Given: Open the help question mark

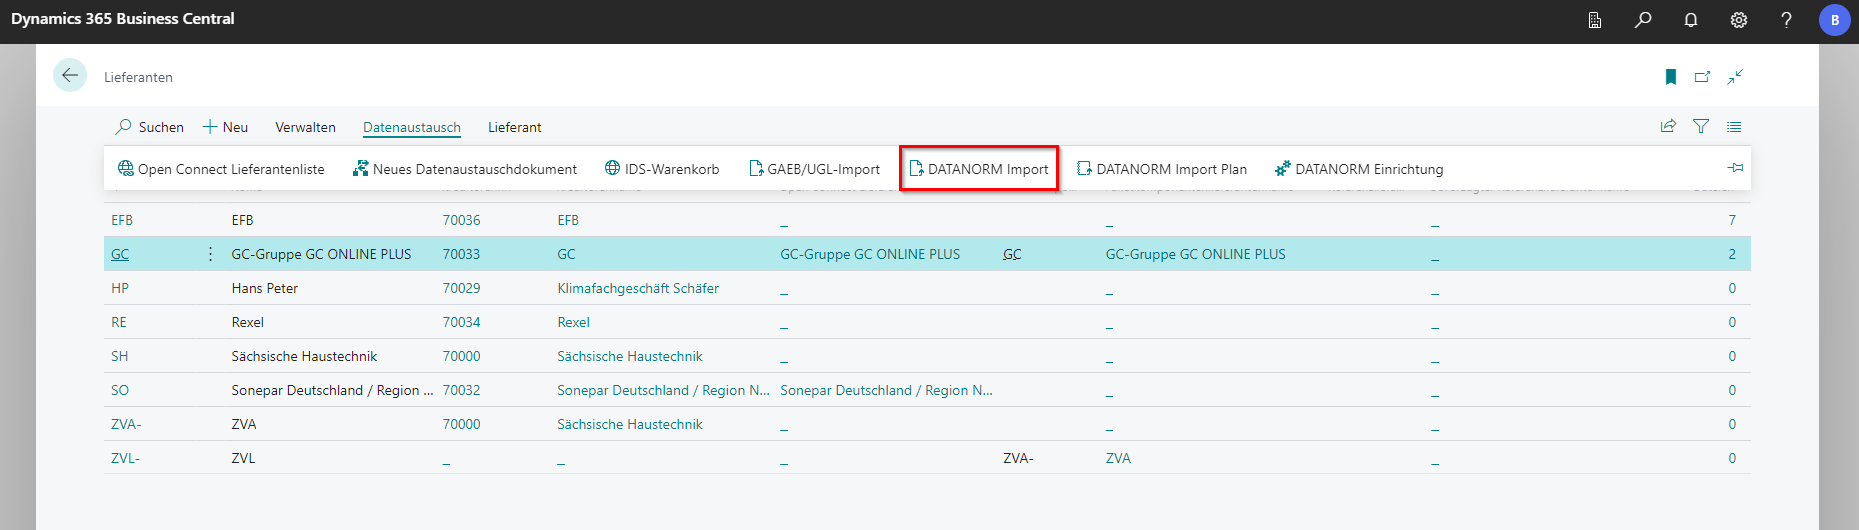Looking at the screenshot, I should pyautogui.click(x=1786, y=20).
